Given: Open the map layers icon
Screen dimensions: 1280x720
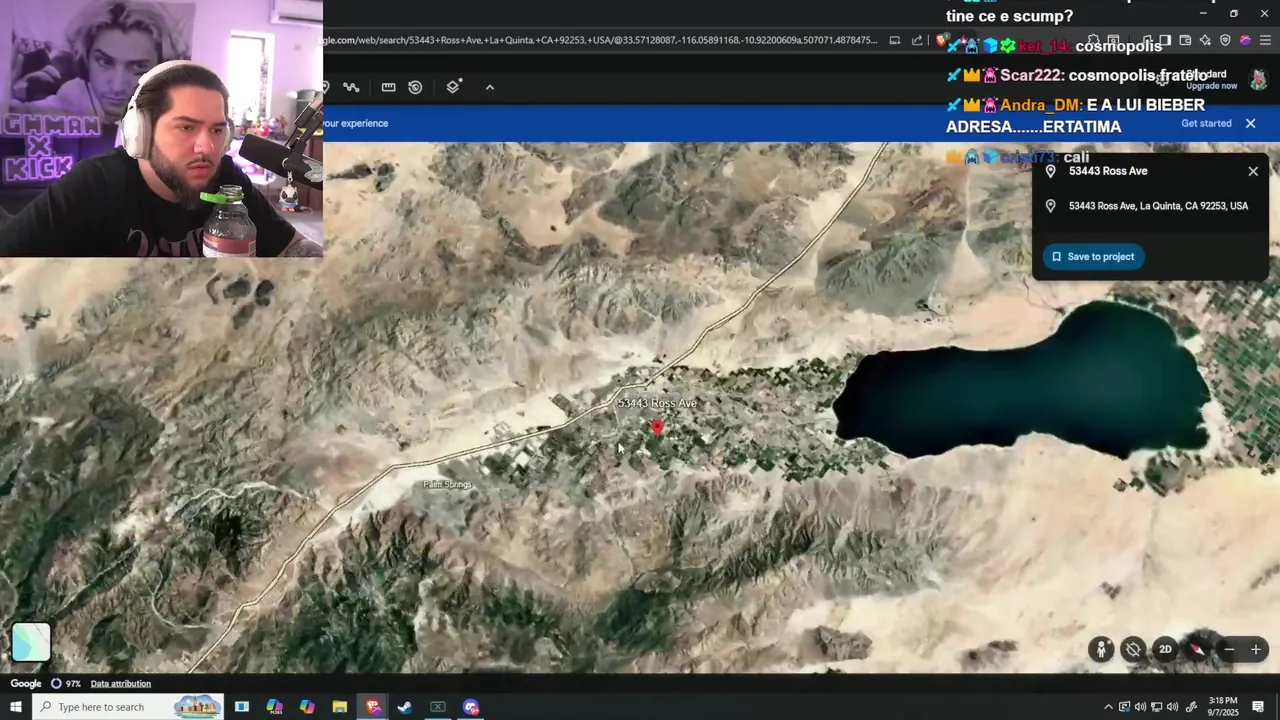Looking at the screenshot, I should (x=453, y=87).
